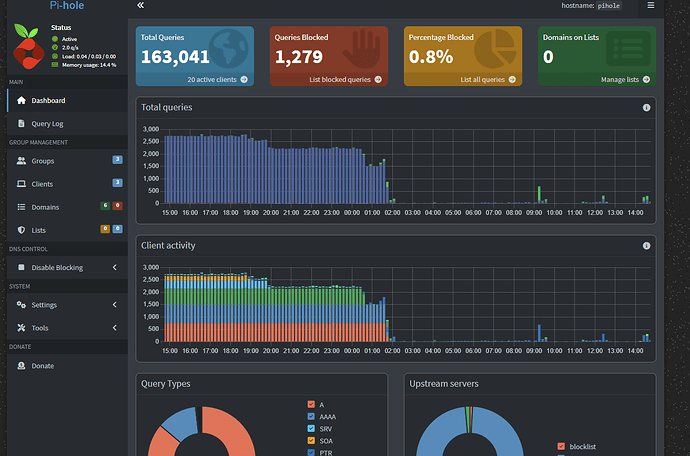Click the Tools wrench icon
Viewport: 690px width, 456px height.
[21, 327]
